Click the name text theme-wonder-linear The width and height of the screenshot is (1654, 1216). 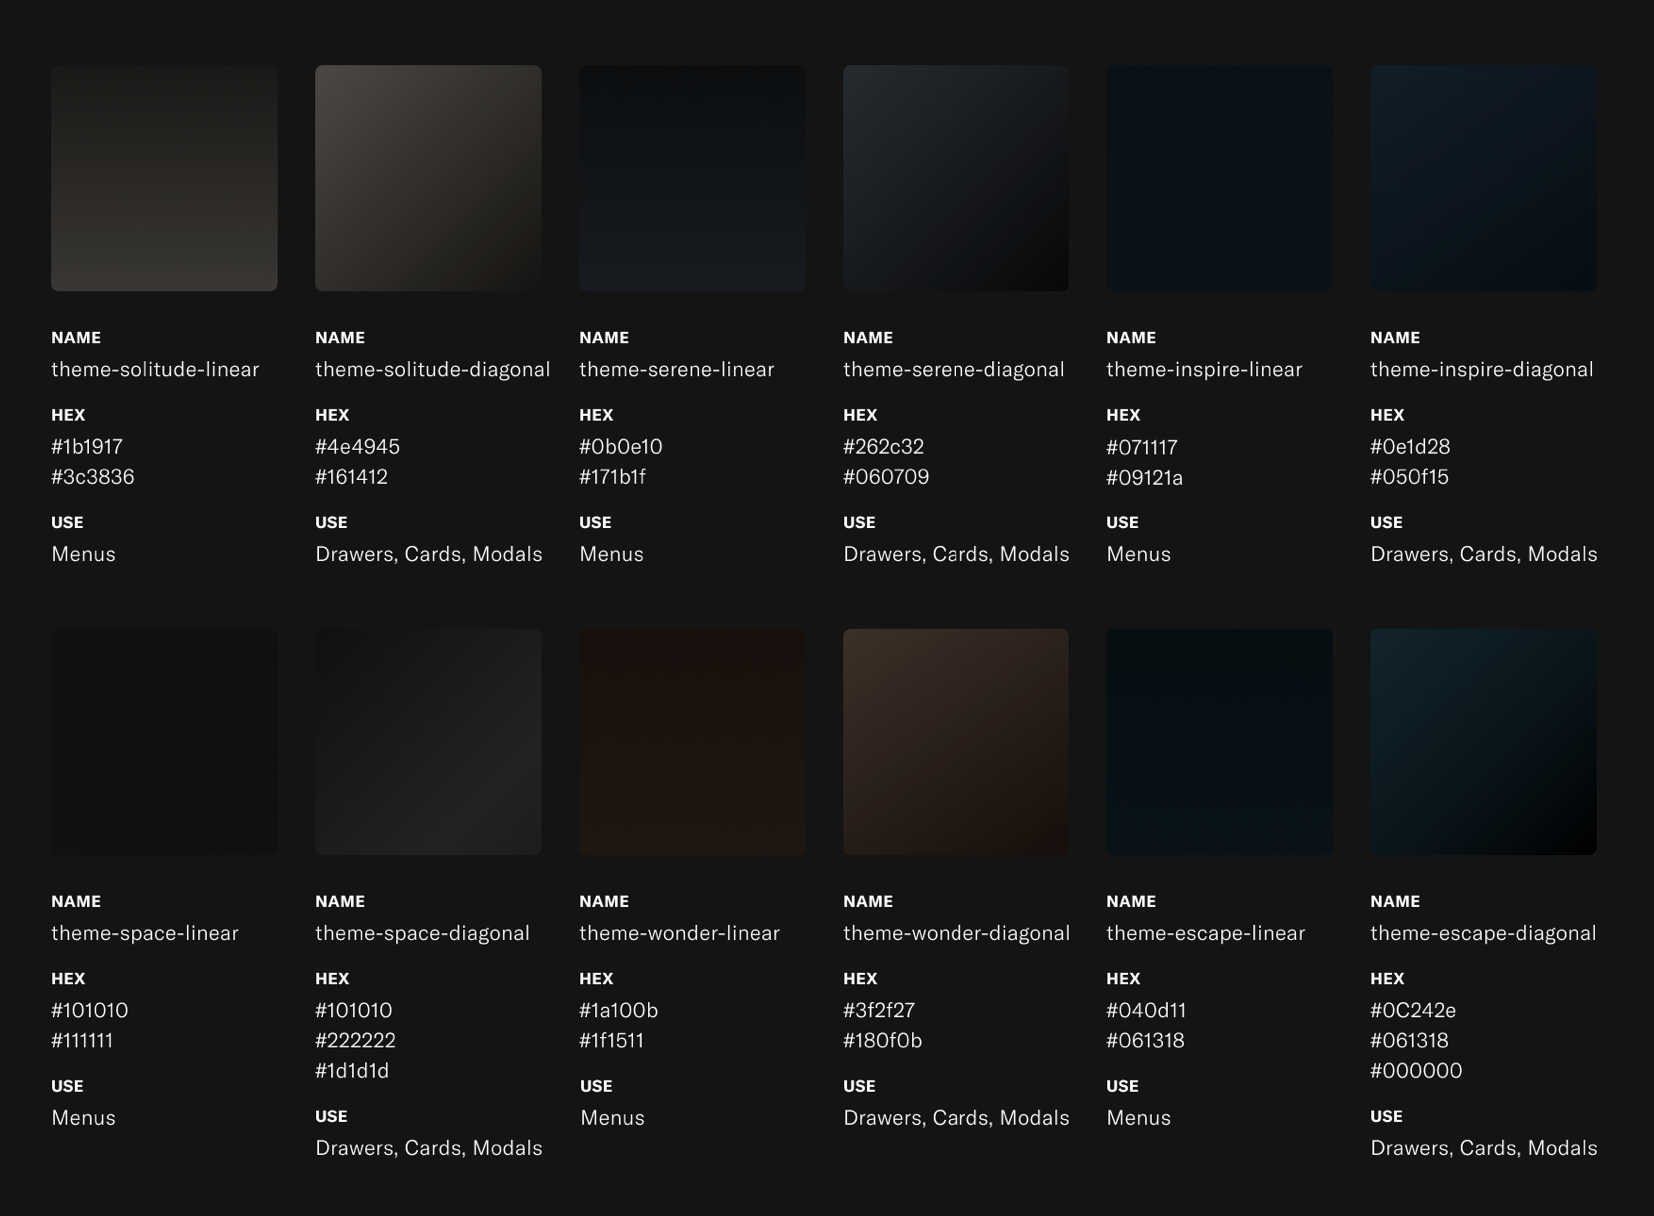pos(679,933)
